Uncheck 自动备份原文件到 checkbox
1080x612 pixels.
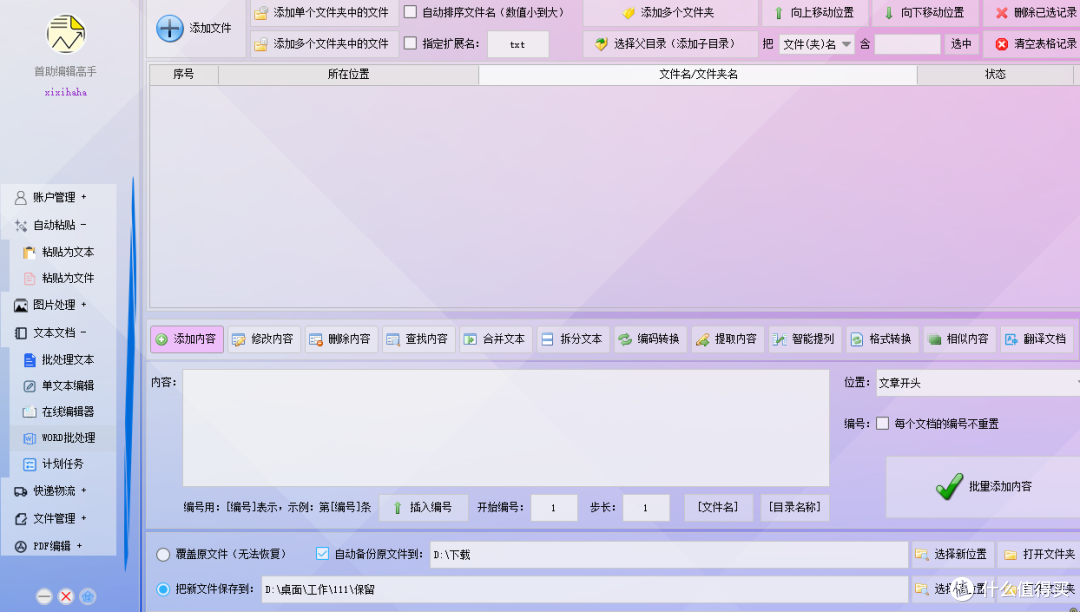pyautogui.click(x=322, y=553)
